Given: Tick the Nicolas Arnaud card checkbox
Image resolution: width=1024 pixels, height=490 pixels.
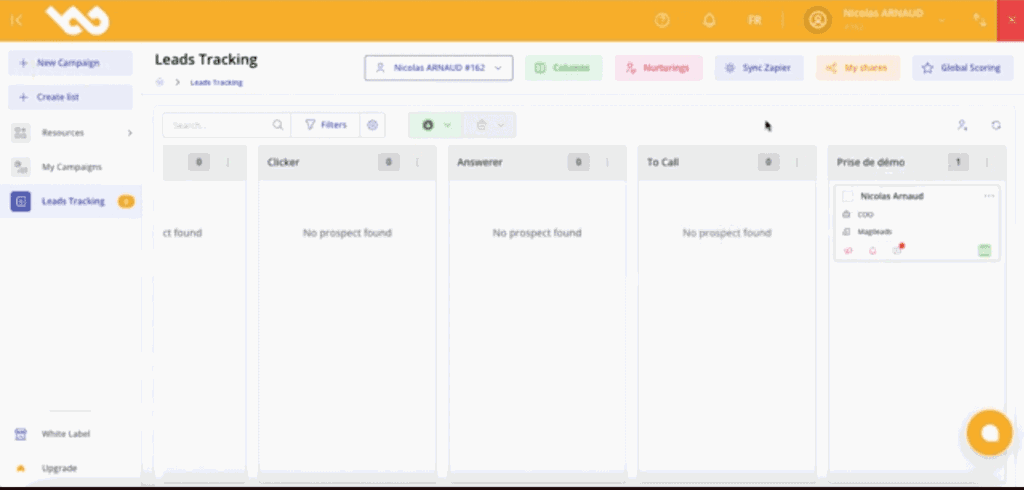Looking at the screenshot, I should click(848, 196).
